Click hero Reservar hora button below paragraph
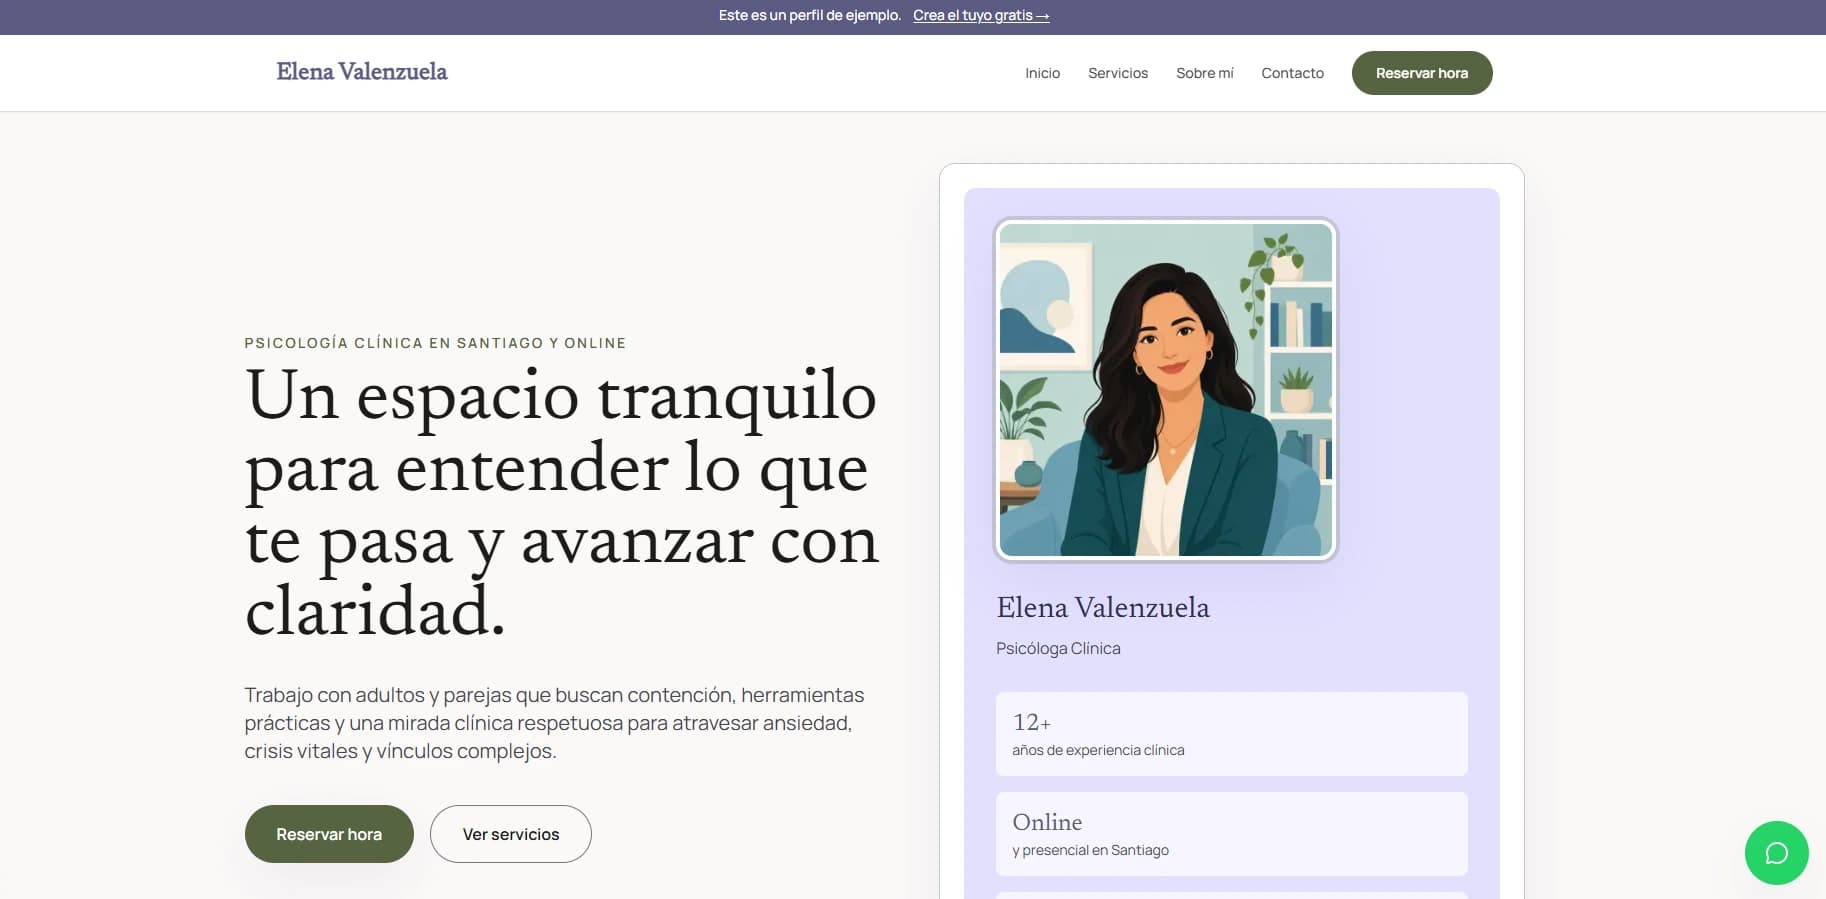This screenshot has height=899, width=1826. point(329,834)
